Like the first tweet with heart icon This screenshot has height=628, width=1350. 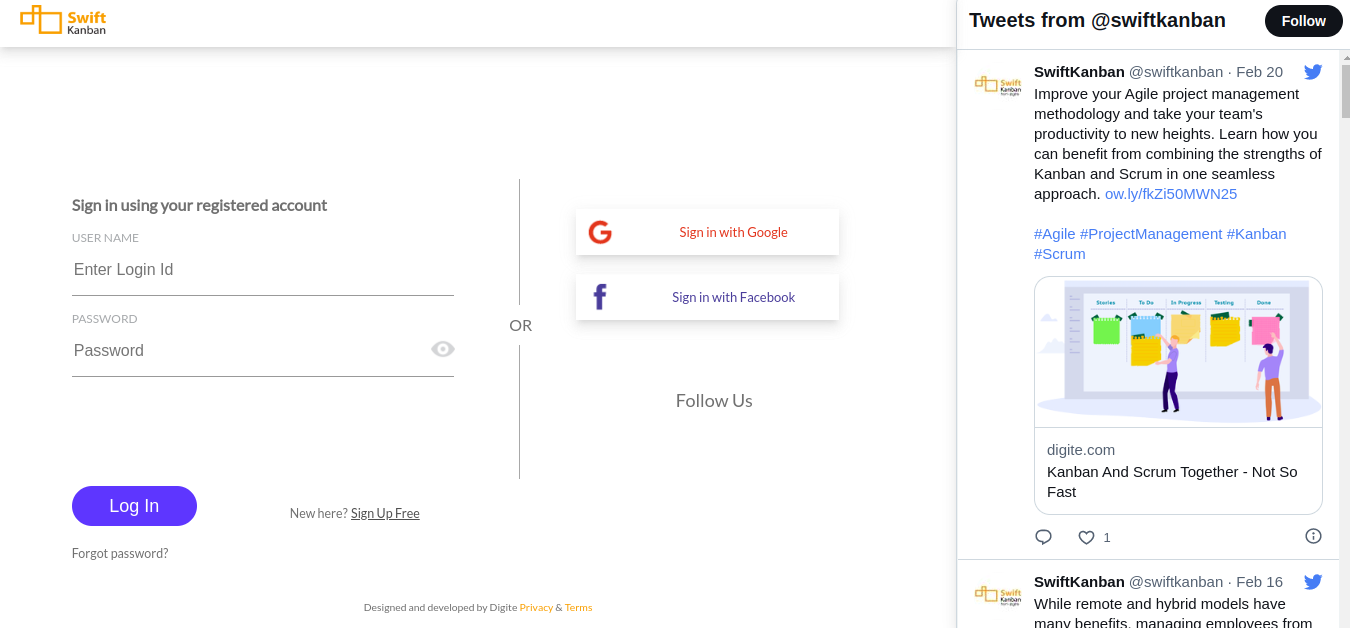[x=1086, y=537]
